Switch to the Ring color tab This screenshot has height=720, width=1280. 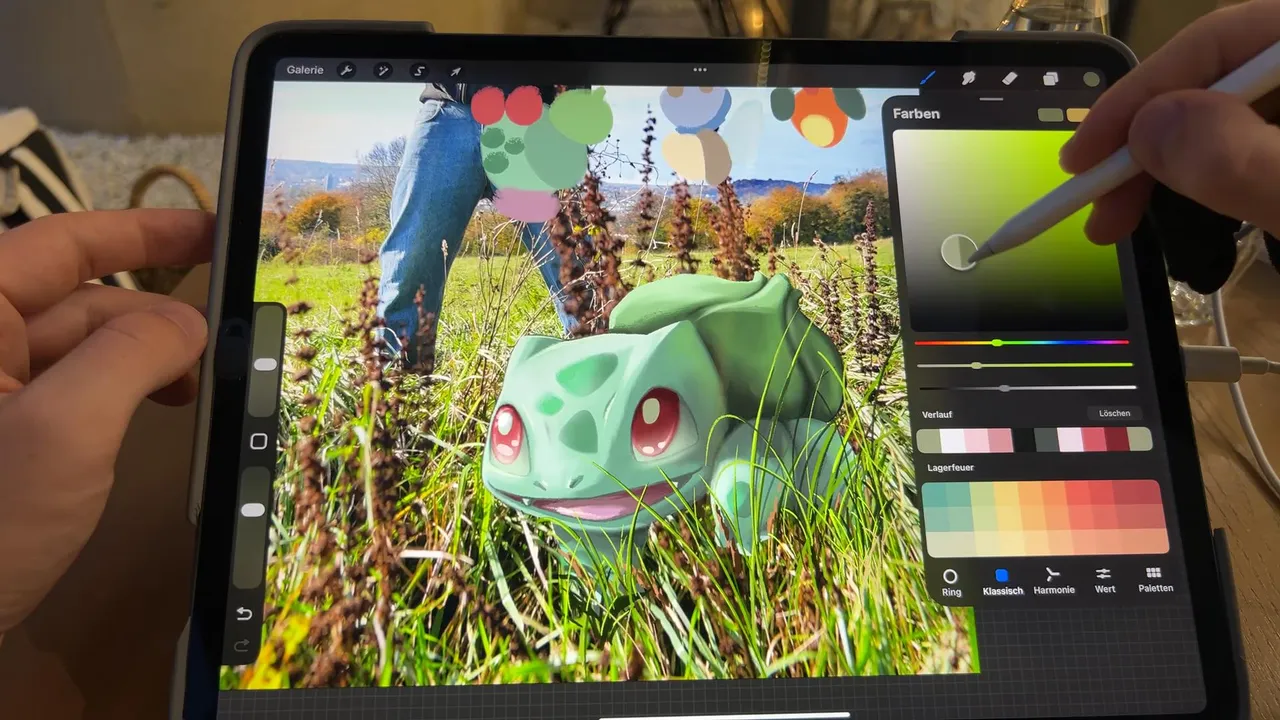[x=951, y=582]
